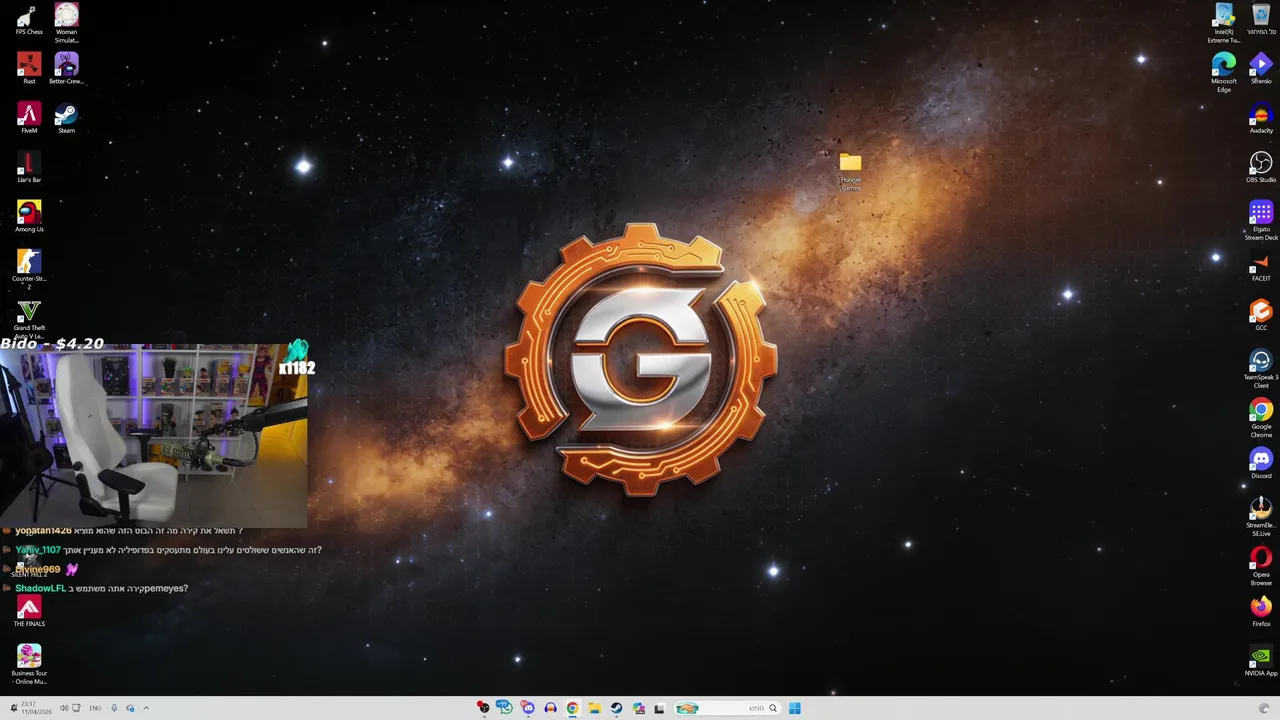Image resolution: width=1280 pixels, height=720 pixels.
Task: Launch Woman Simulator from the desktop
Action: 66,22
